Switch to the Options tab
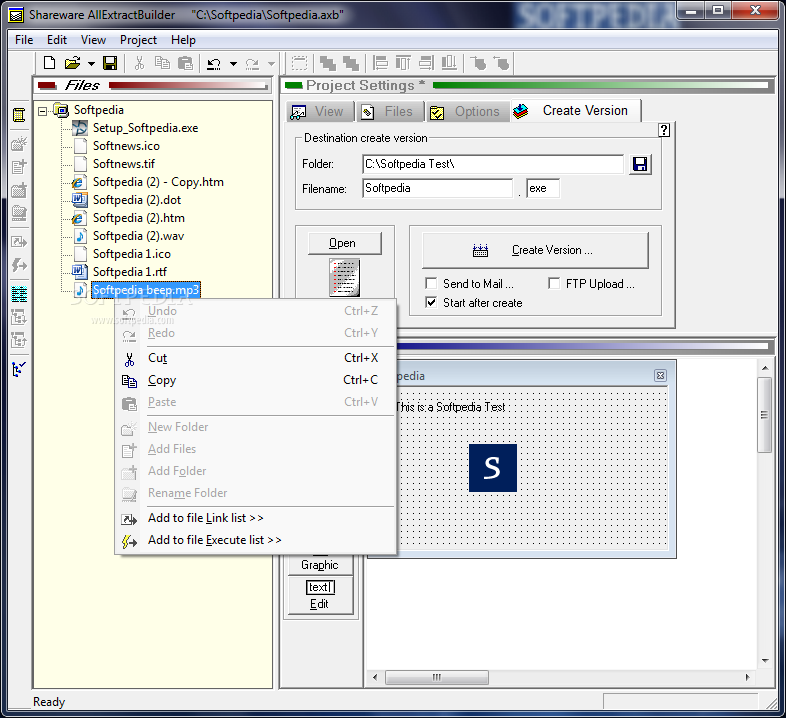 [468, 111]
